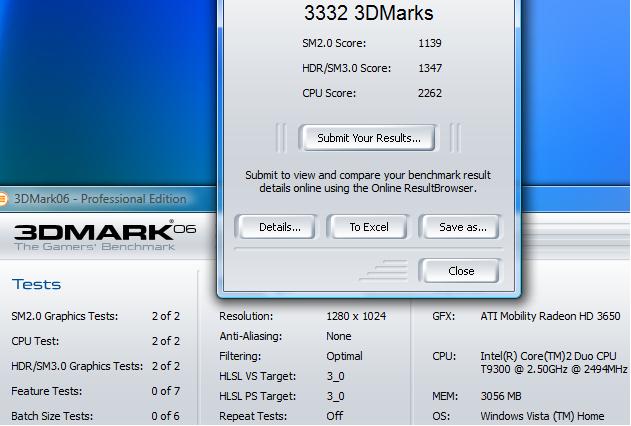The width and height of the screenshot is (631, 426).
Task: Click the Repeat Tests value Off
Action: pos(334,416)
